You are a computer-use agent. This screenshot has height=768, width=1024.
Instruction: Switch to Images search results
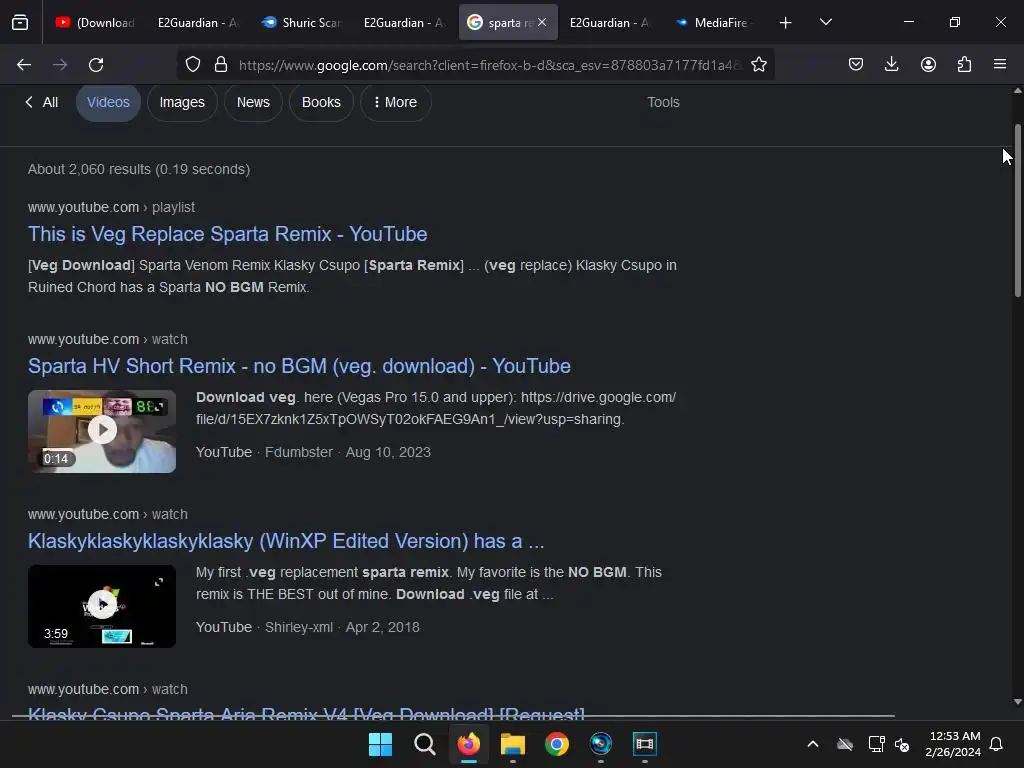pos(182,103)
